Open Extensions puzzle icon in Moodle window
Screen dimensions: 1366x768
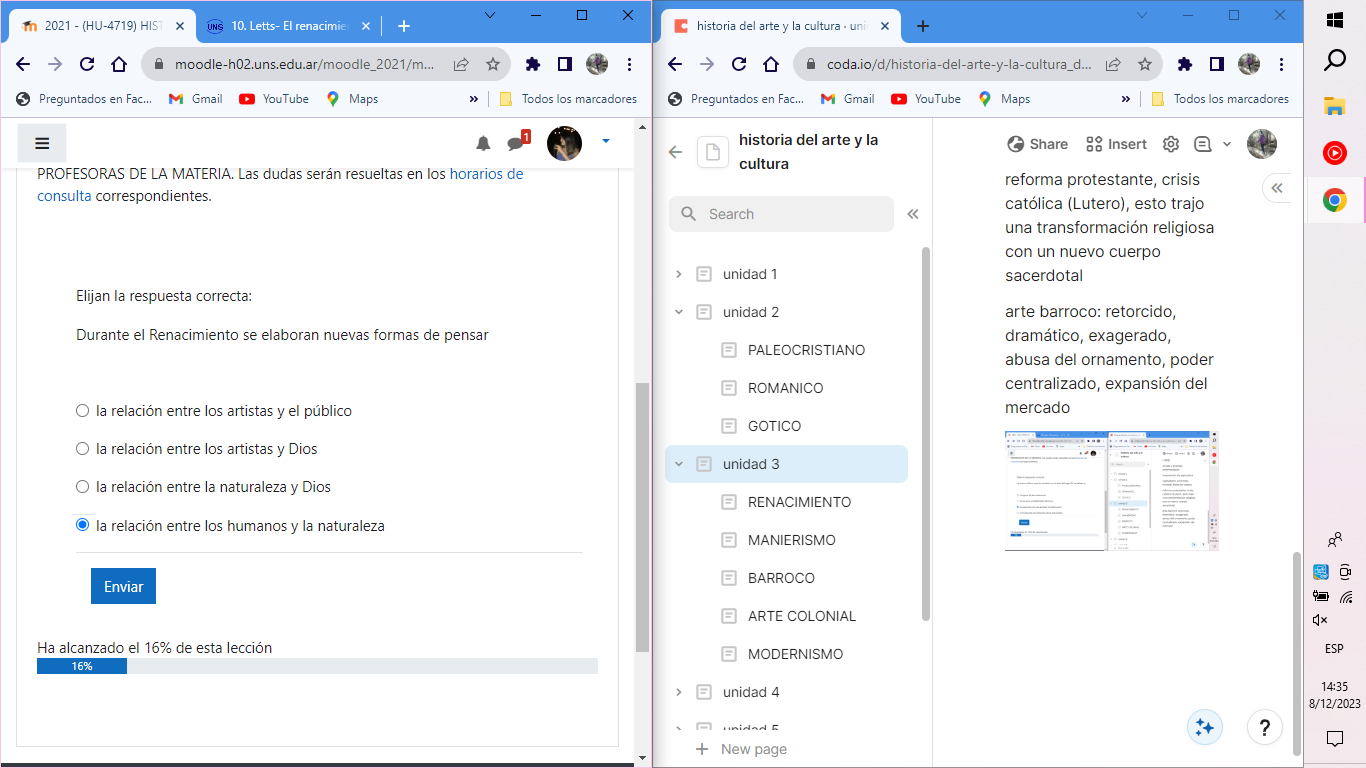533,64
